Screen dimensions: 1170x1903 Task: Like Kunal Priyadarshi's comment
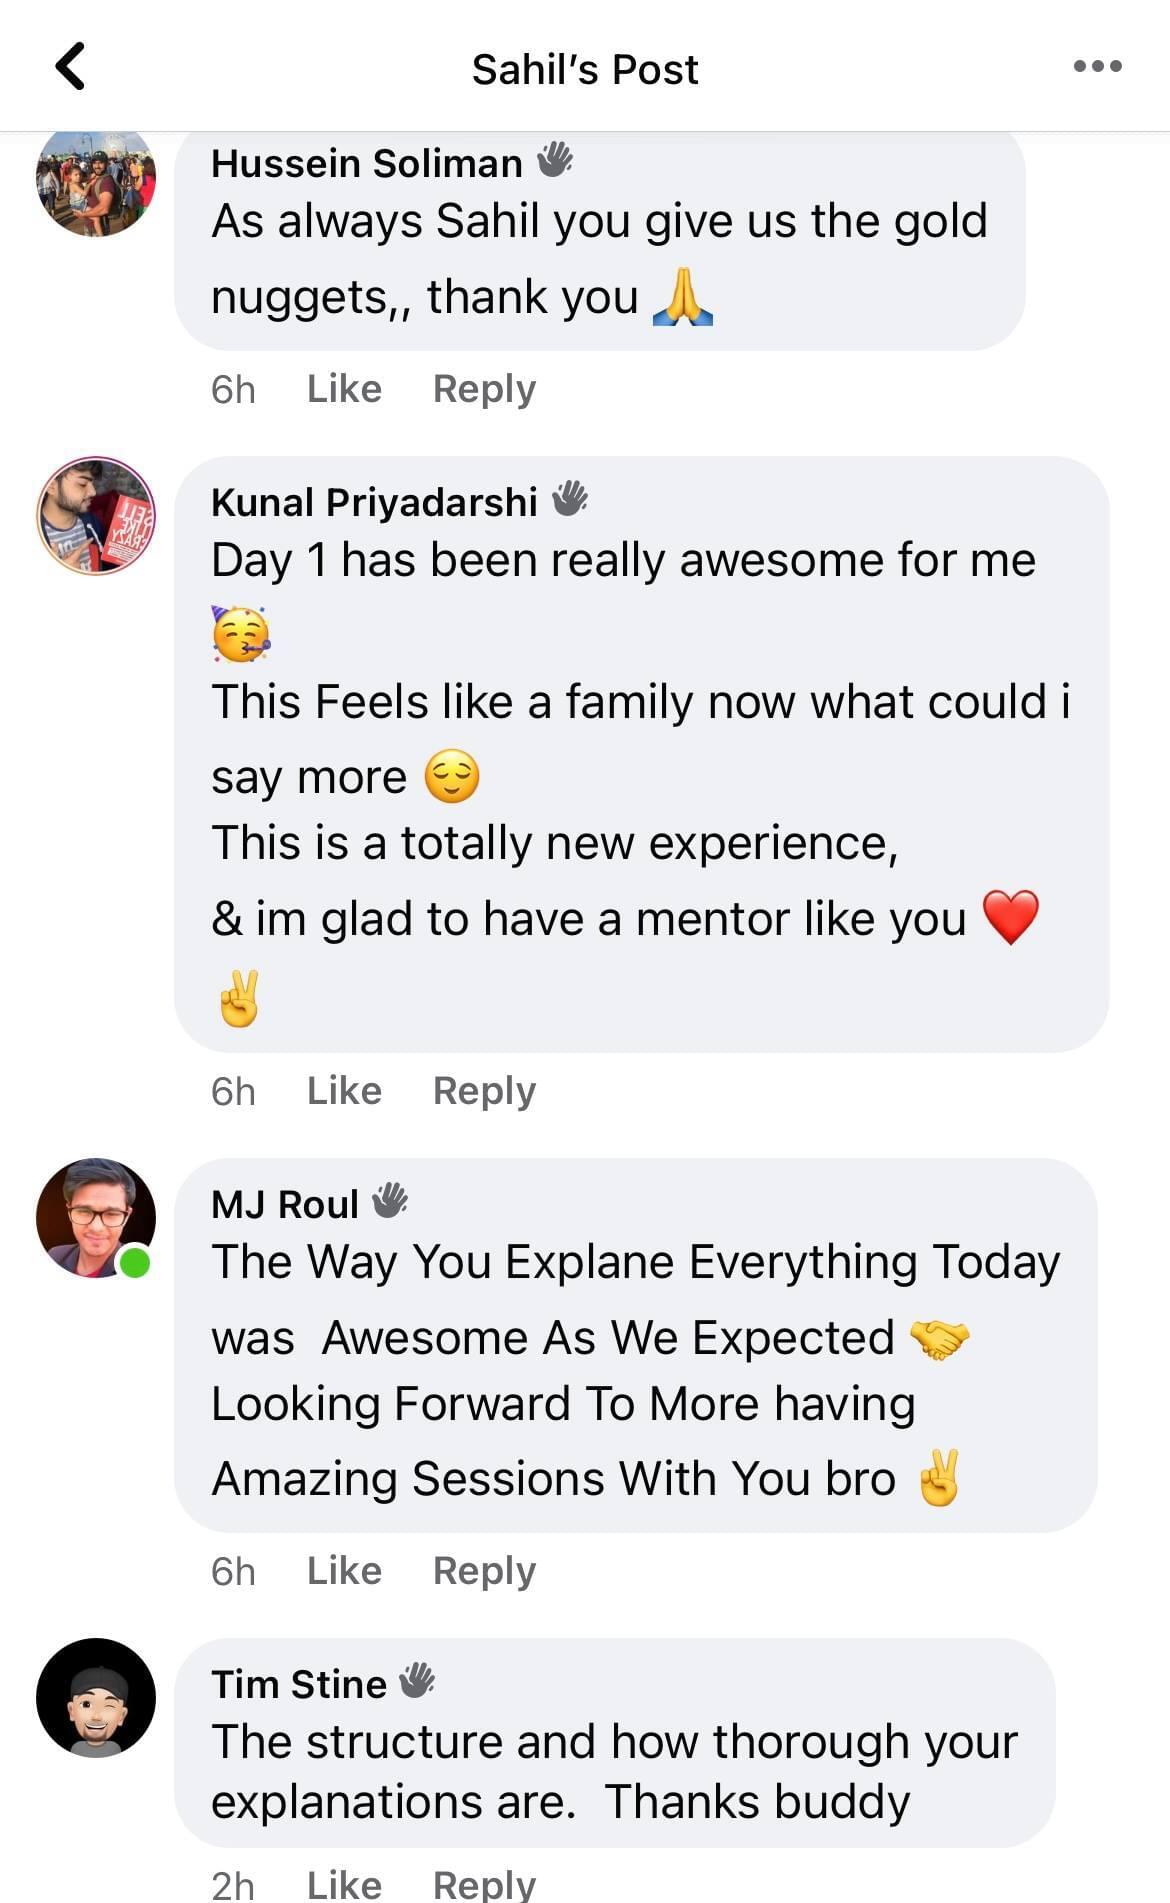[x=344, y=1091]
